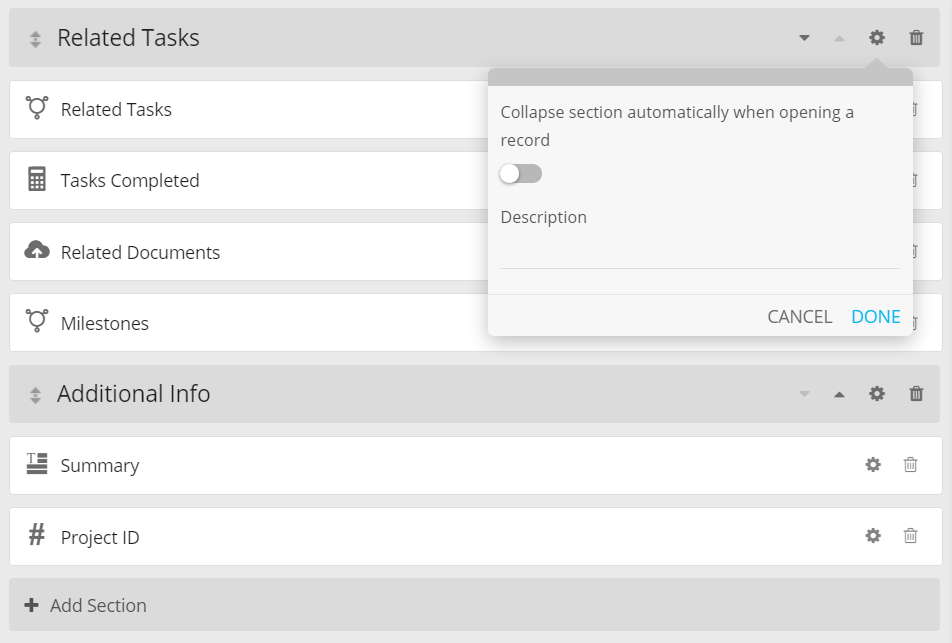The height and width of the screenshot is (643, 952).
Task: Open Summary field settings gear
Action: click(873, 465)
